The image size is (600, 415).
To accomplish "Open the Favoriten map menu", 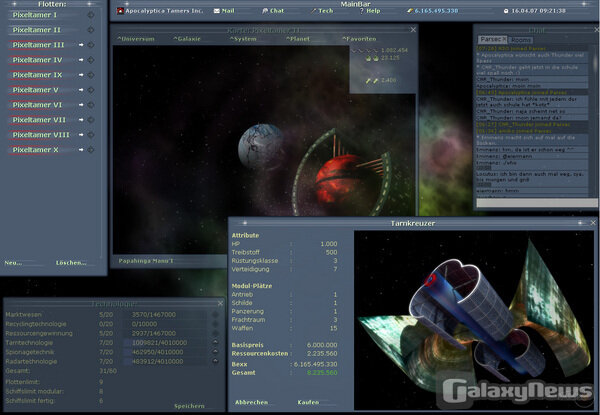I will [359, 39].
